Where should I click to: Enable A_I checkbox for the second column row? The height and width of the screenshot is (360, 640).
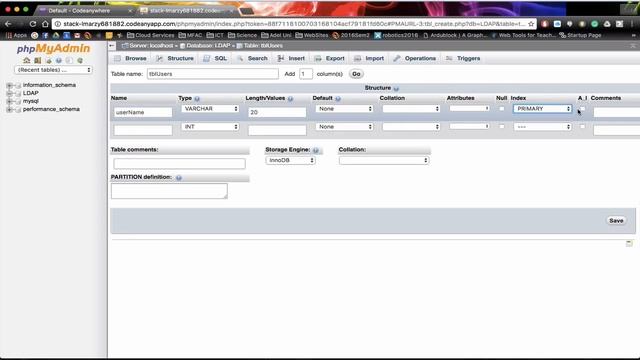[582, 127]
